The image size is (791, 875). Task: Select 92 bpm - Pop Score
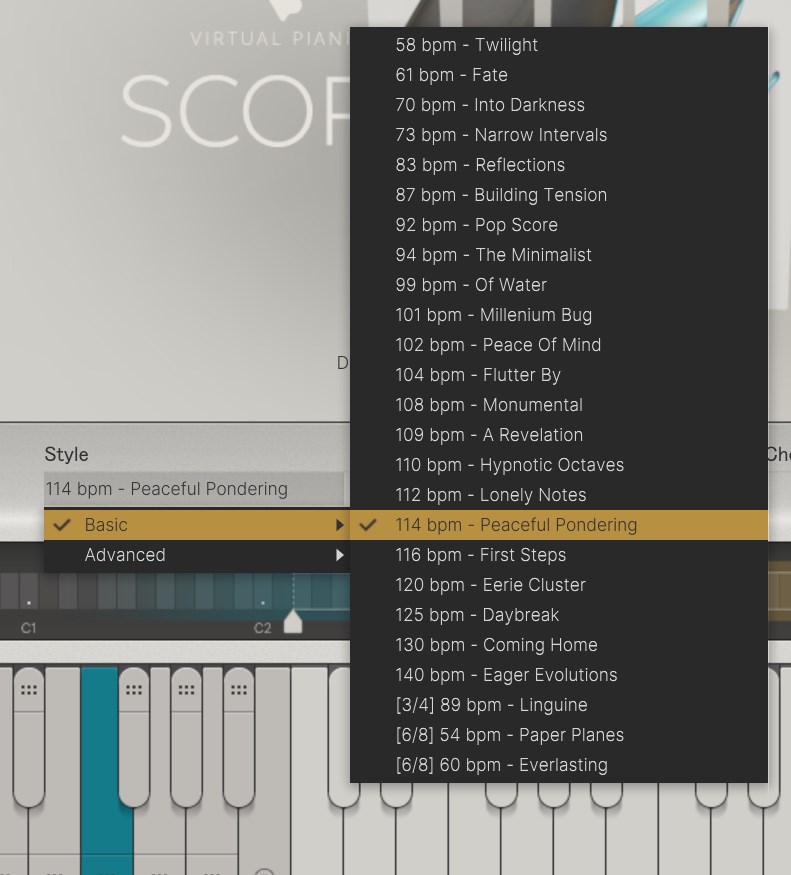(476, 225)
